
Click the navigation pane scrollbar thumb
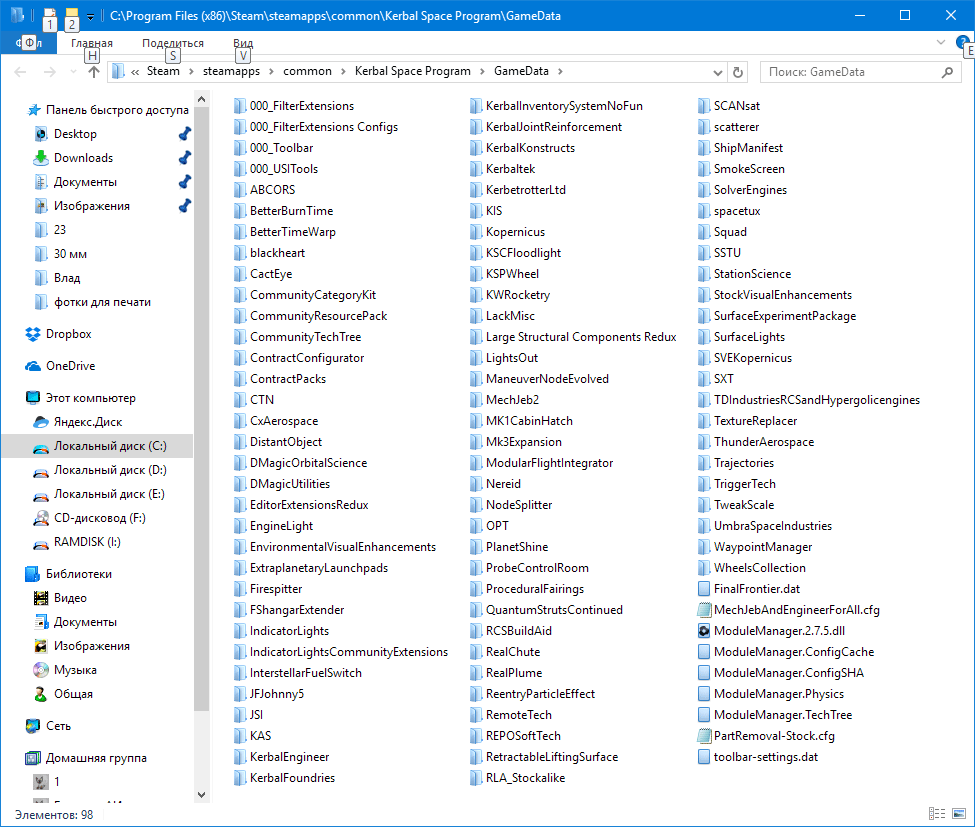click(201, 409)
